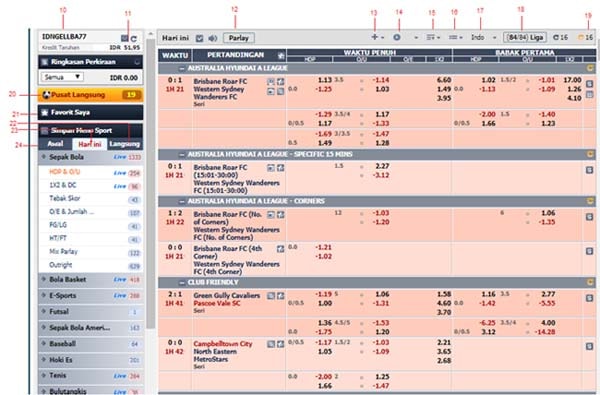This screenshot has height=395, width=600.
Task: Open the Semua dropdown
Action: pos(62,77)
